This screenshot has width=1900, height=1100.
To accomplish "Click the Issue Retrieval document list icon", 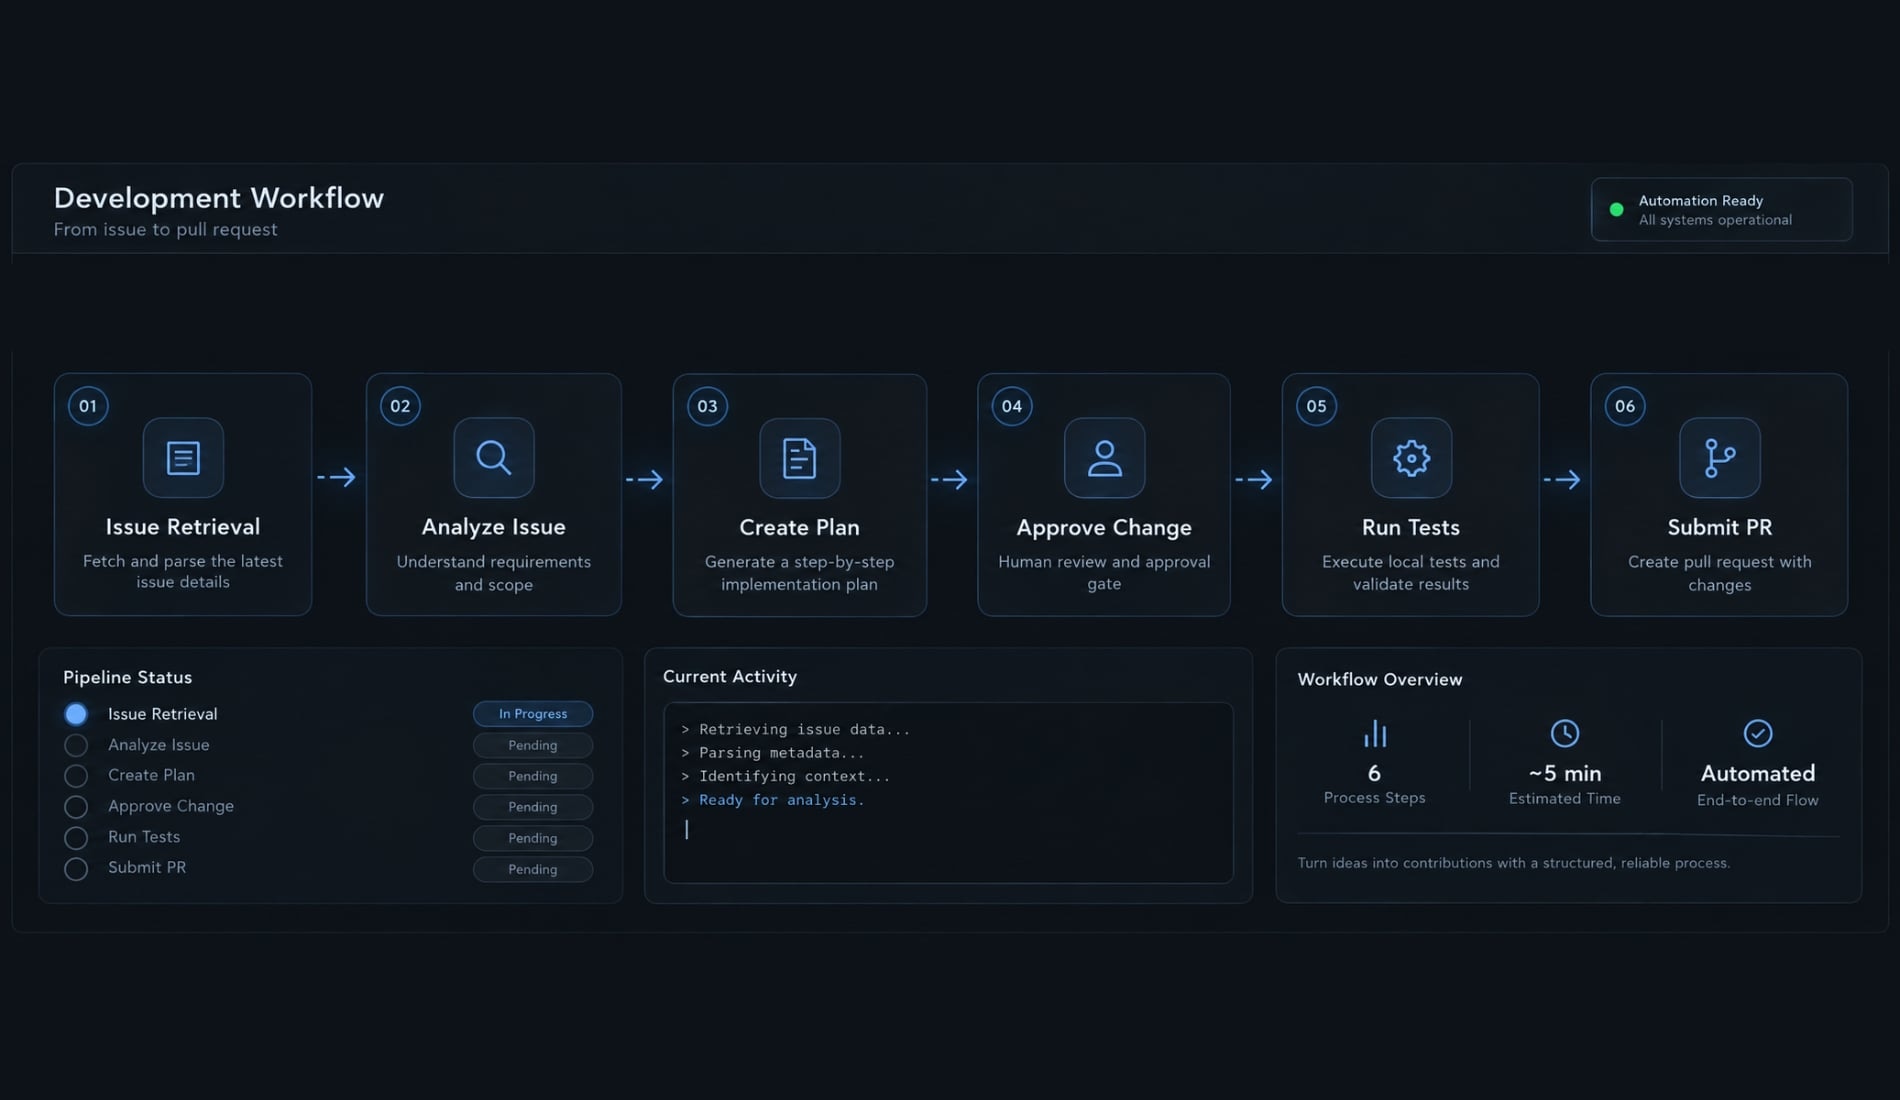I will [183, 458].
